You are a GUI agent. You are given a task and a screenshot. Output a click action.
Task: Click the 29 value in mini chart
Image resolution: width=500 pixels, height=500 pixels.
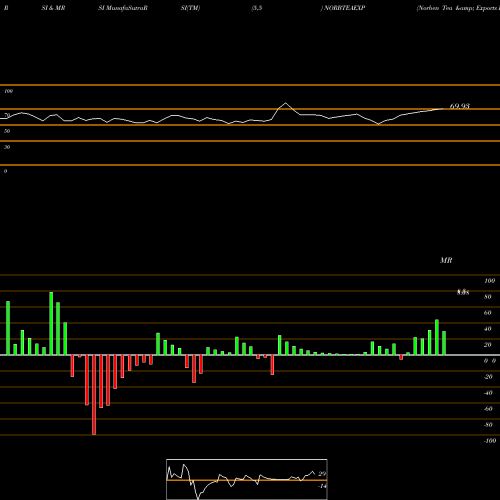click(322, 474)
